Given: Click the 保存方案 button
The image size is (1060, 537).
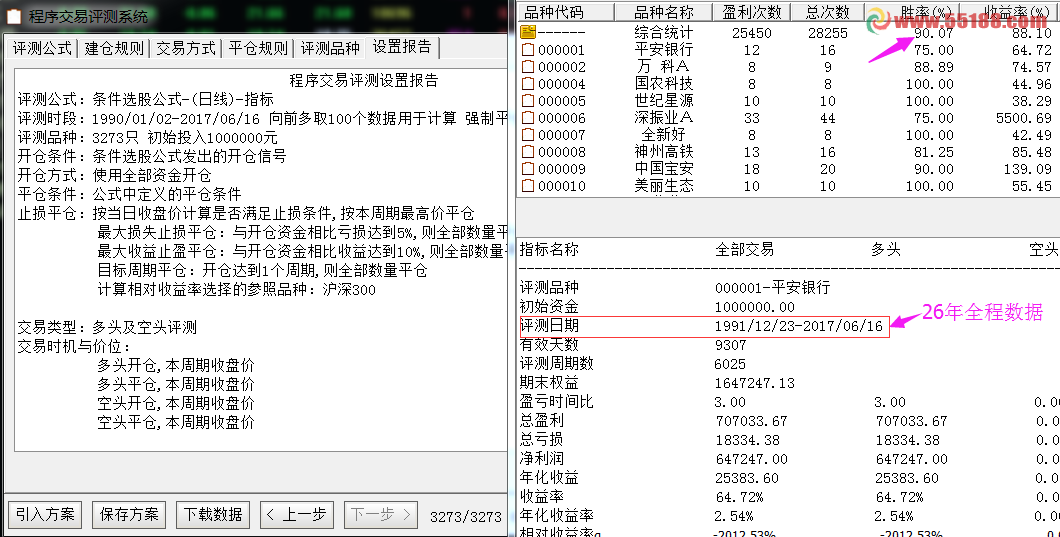Looking at the screenshot, I should pyautogui.click(x=129, y=515).
